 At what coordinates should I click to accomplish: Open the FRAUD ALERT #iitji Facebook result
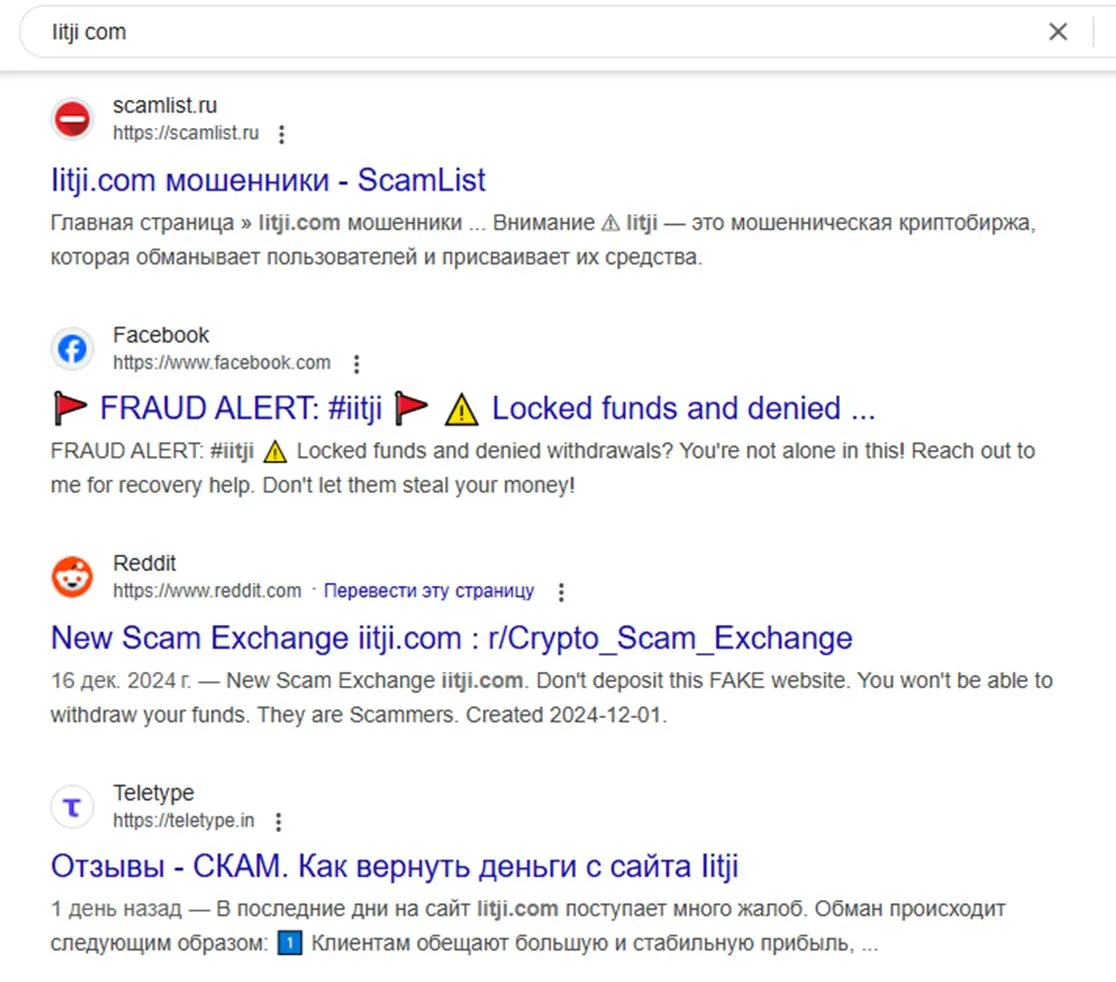click(x=463, y=408)
